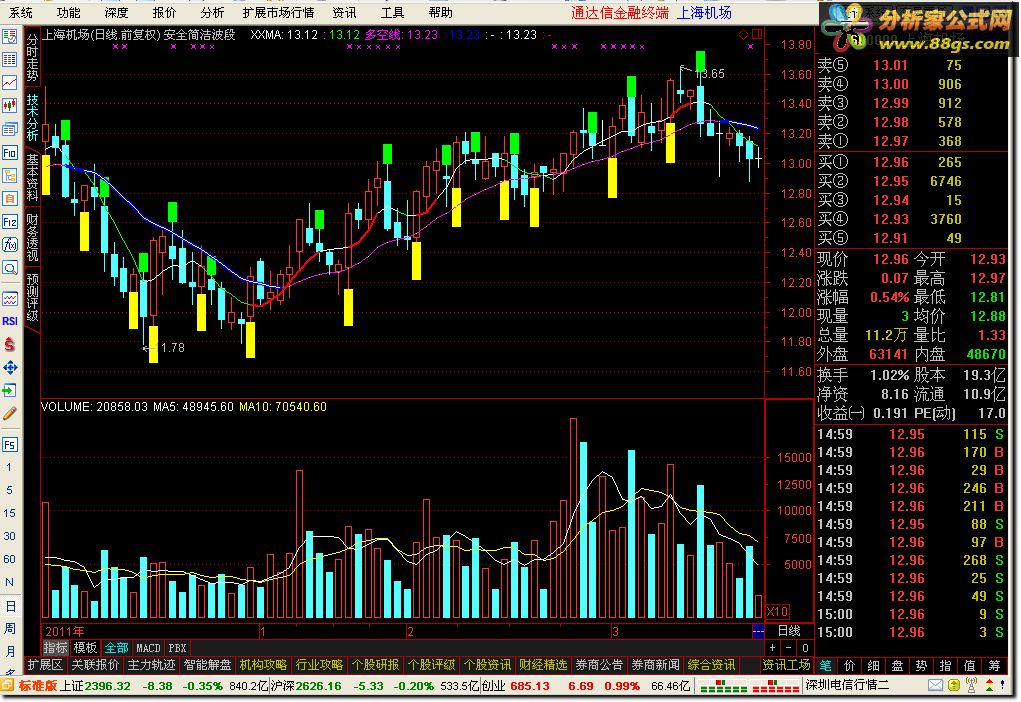This screenshot has width=1021, height=702.
Task: Select the RSI indicator icon
Action: (x=10, y=321)
